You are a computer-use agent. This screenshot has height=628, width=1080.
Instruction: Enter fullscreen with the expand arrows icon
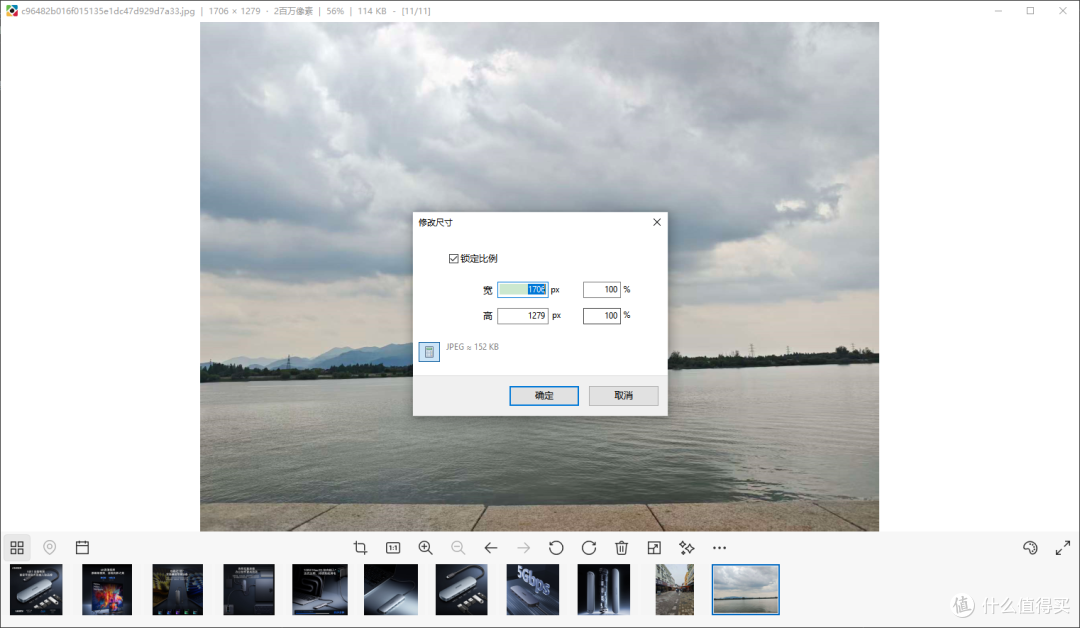[x=1063, y=547]
